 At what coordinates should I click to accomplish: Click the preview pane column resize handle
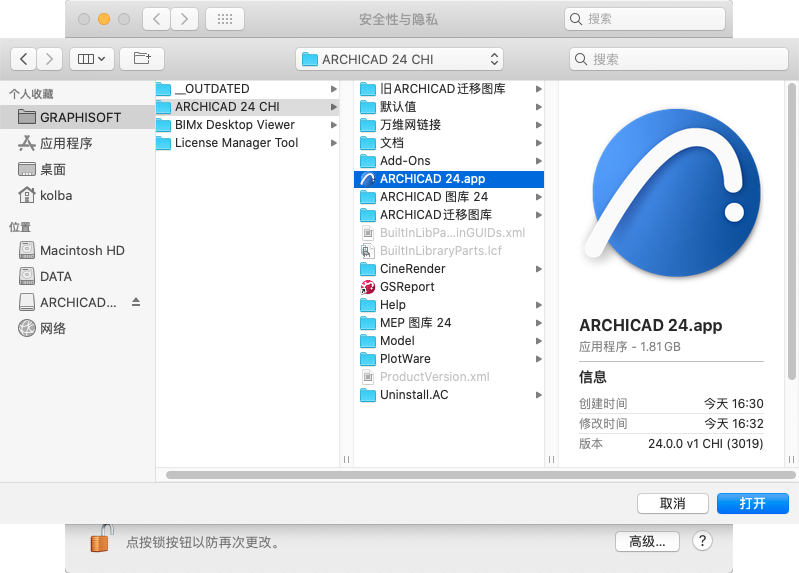click(x=791, y=459)
